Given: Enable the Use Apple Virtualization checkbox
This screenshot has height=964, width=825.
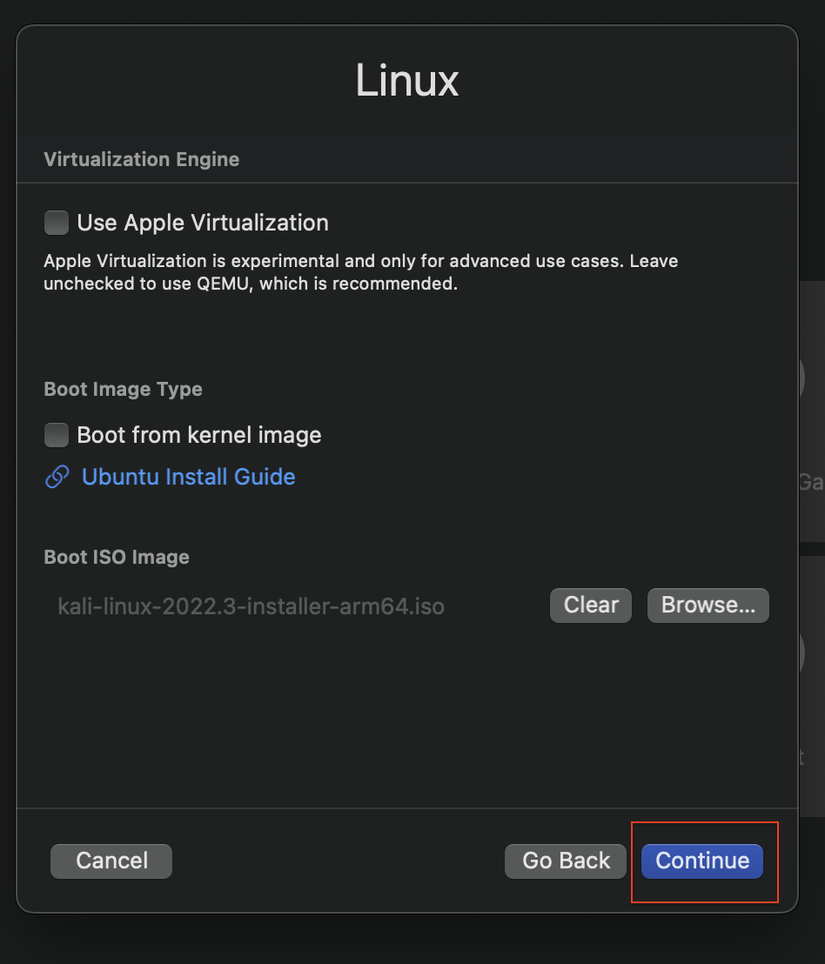Looking at the screenshot, I should pos(57,222).
